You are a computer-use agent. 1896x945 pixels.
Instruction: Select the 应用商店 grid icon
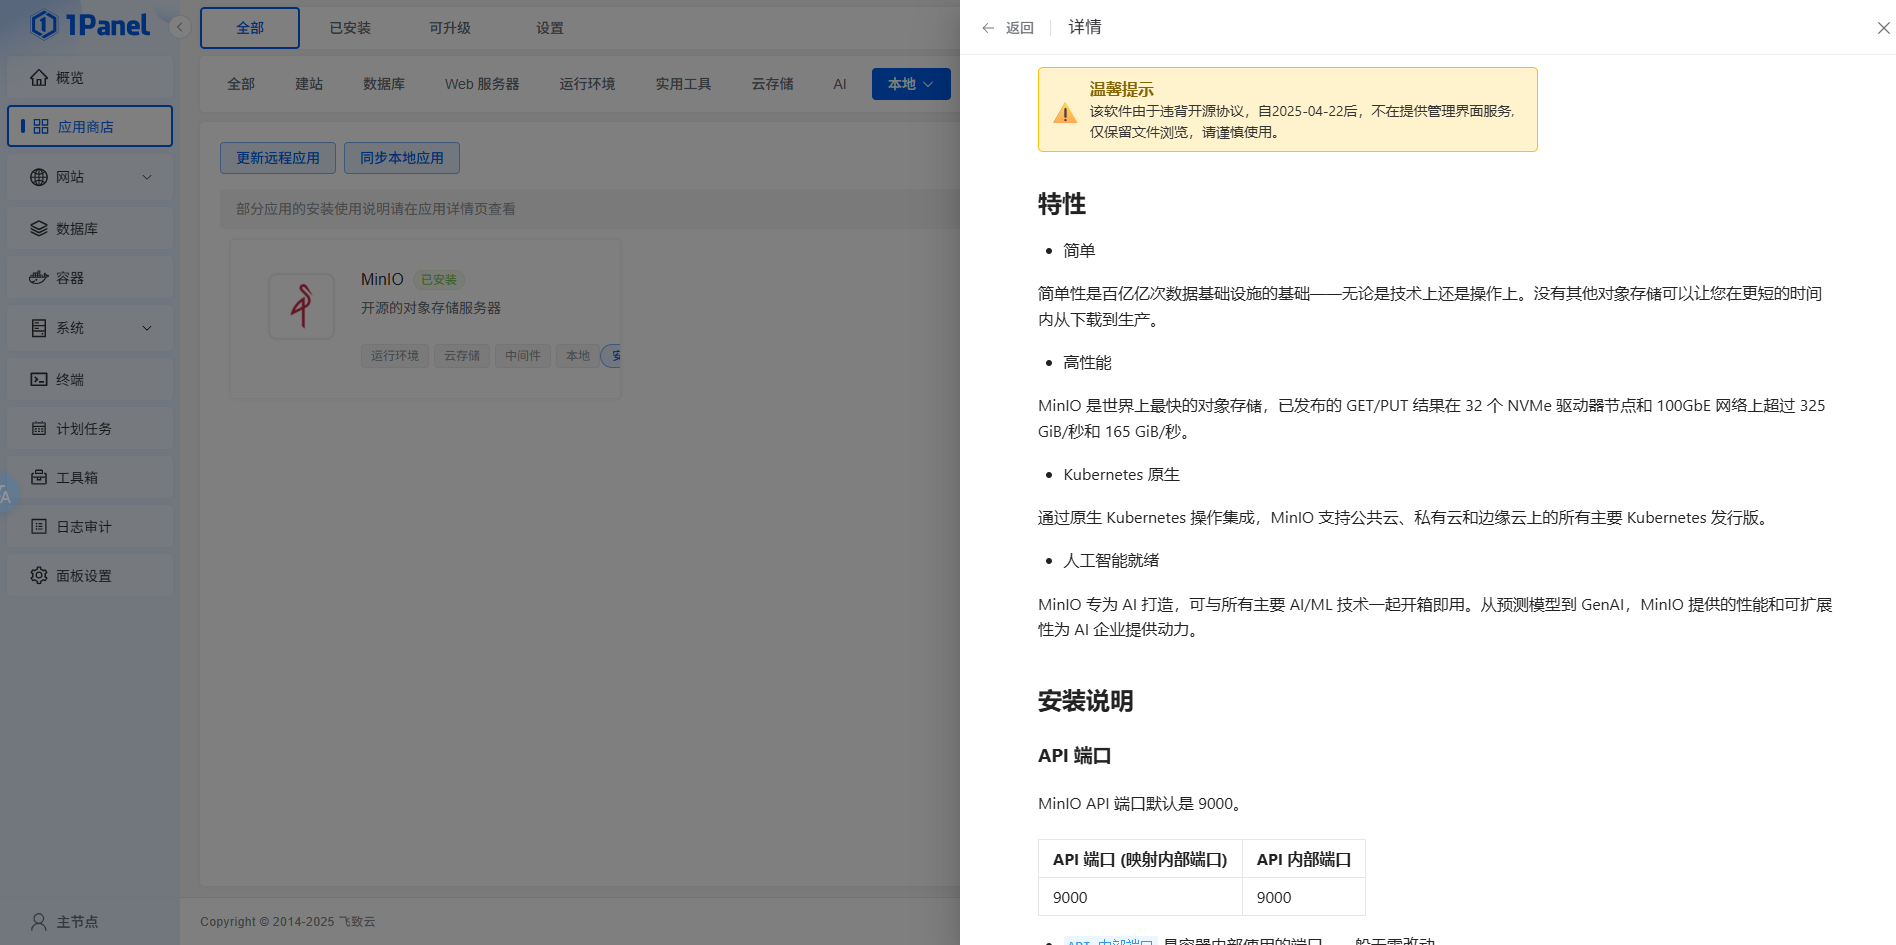pos(41,126)
